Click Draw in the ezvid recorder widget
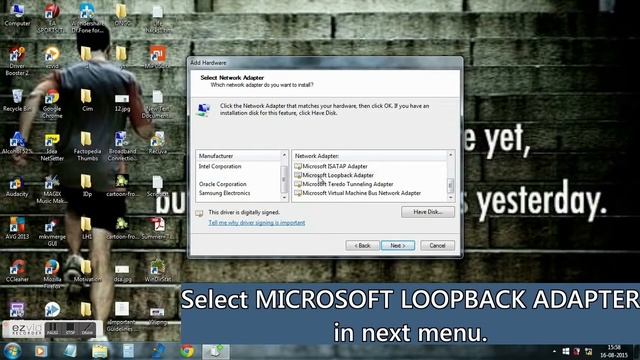This screenshot has height=360, width=640. click(87, 329)
